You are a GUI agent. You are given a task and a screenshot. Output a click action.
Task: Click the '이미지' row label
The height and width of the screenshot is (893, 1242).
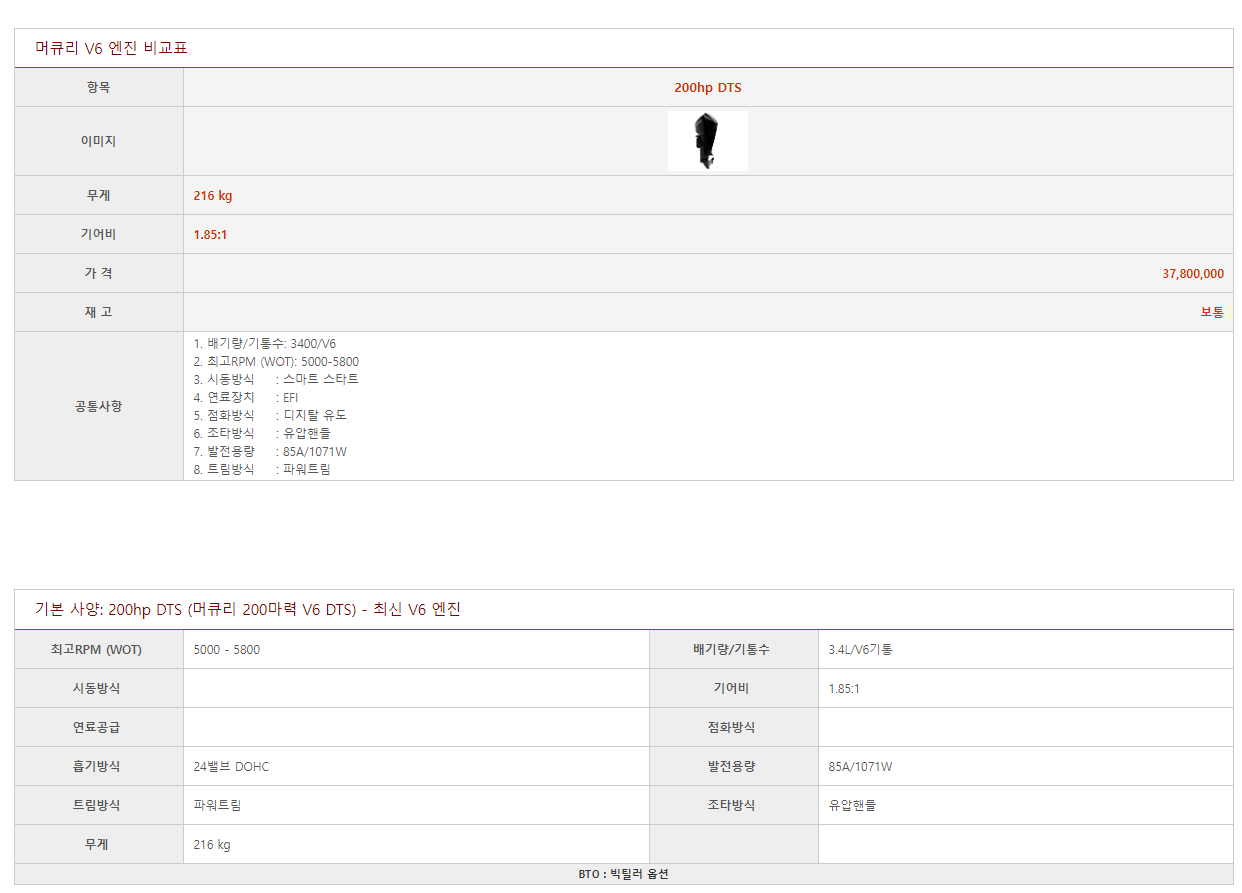point(99,141)
